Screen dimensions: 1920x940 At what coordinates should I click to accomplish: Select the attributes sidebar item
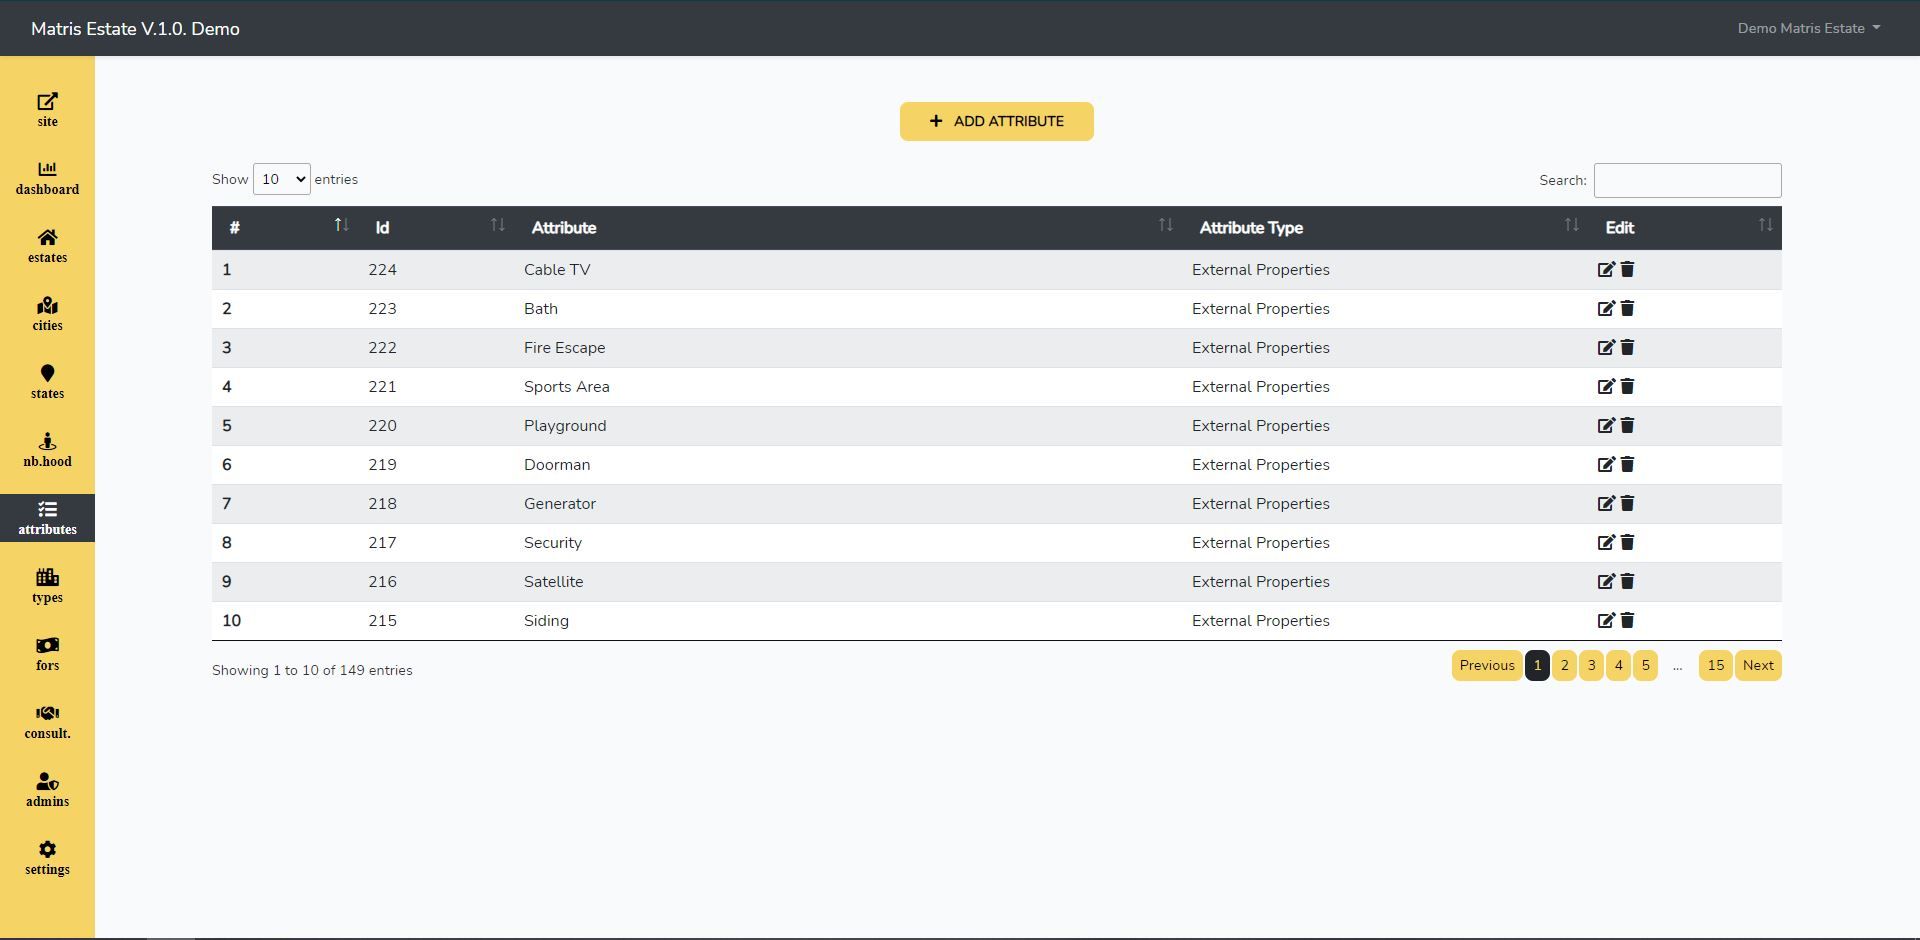pos(47,518)
